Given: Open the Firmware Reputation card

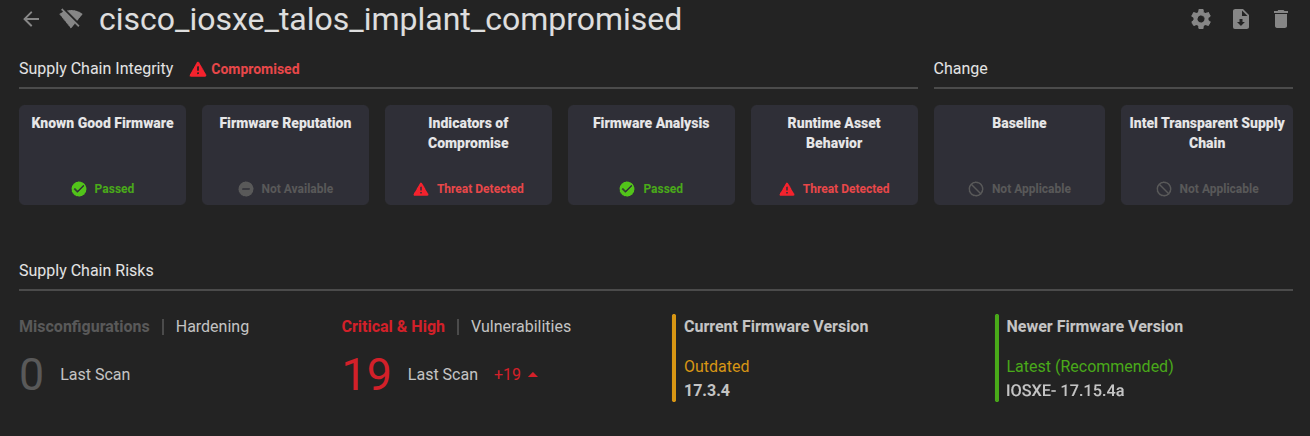Looking at the screenshot, I should point(285,155).
